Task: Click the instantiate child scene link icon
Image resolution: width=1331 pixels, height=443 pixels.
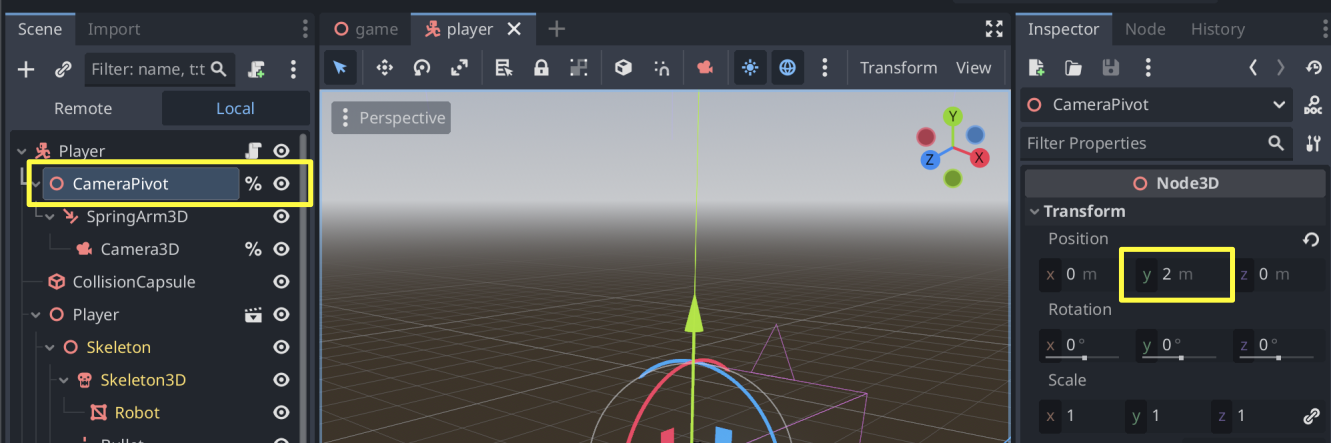Action: tap(62, 69)
